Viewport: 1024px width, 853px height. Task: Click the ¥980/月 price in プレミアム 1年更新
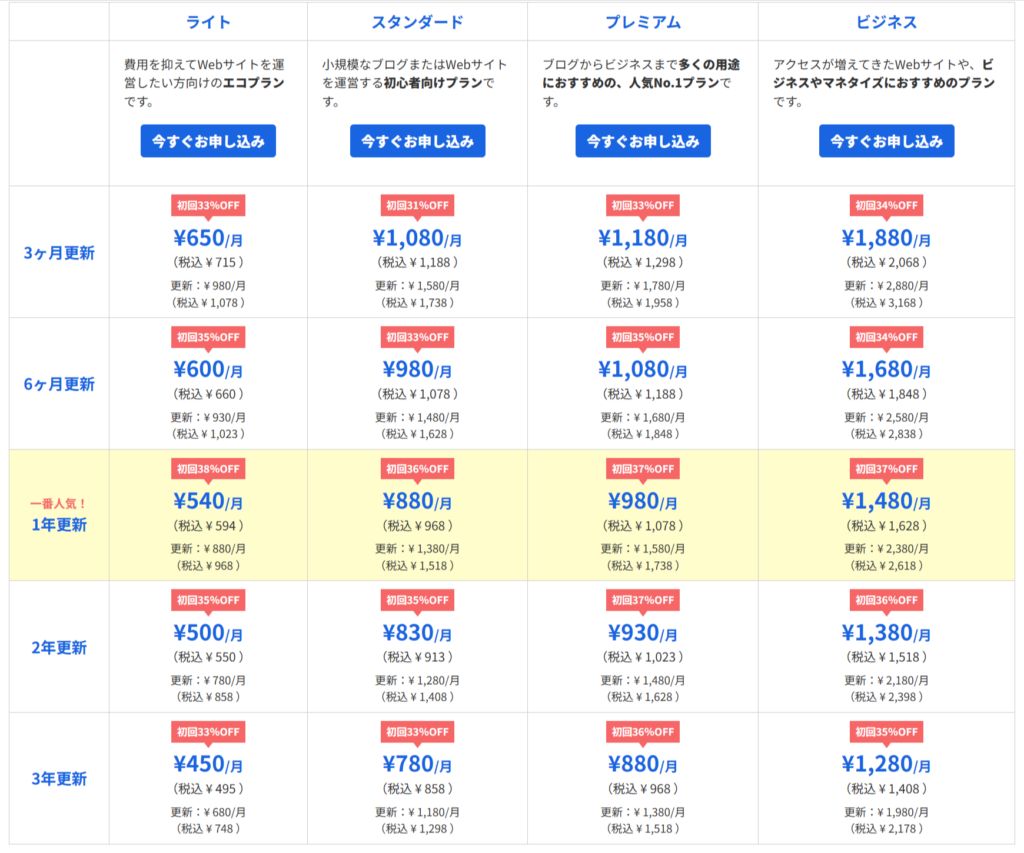point(642,501)
